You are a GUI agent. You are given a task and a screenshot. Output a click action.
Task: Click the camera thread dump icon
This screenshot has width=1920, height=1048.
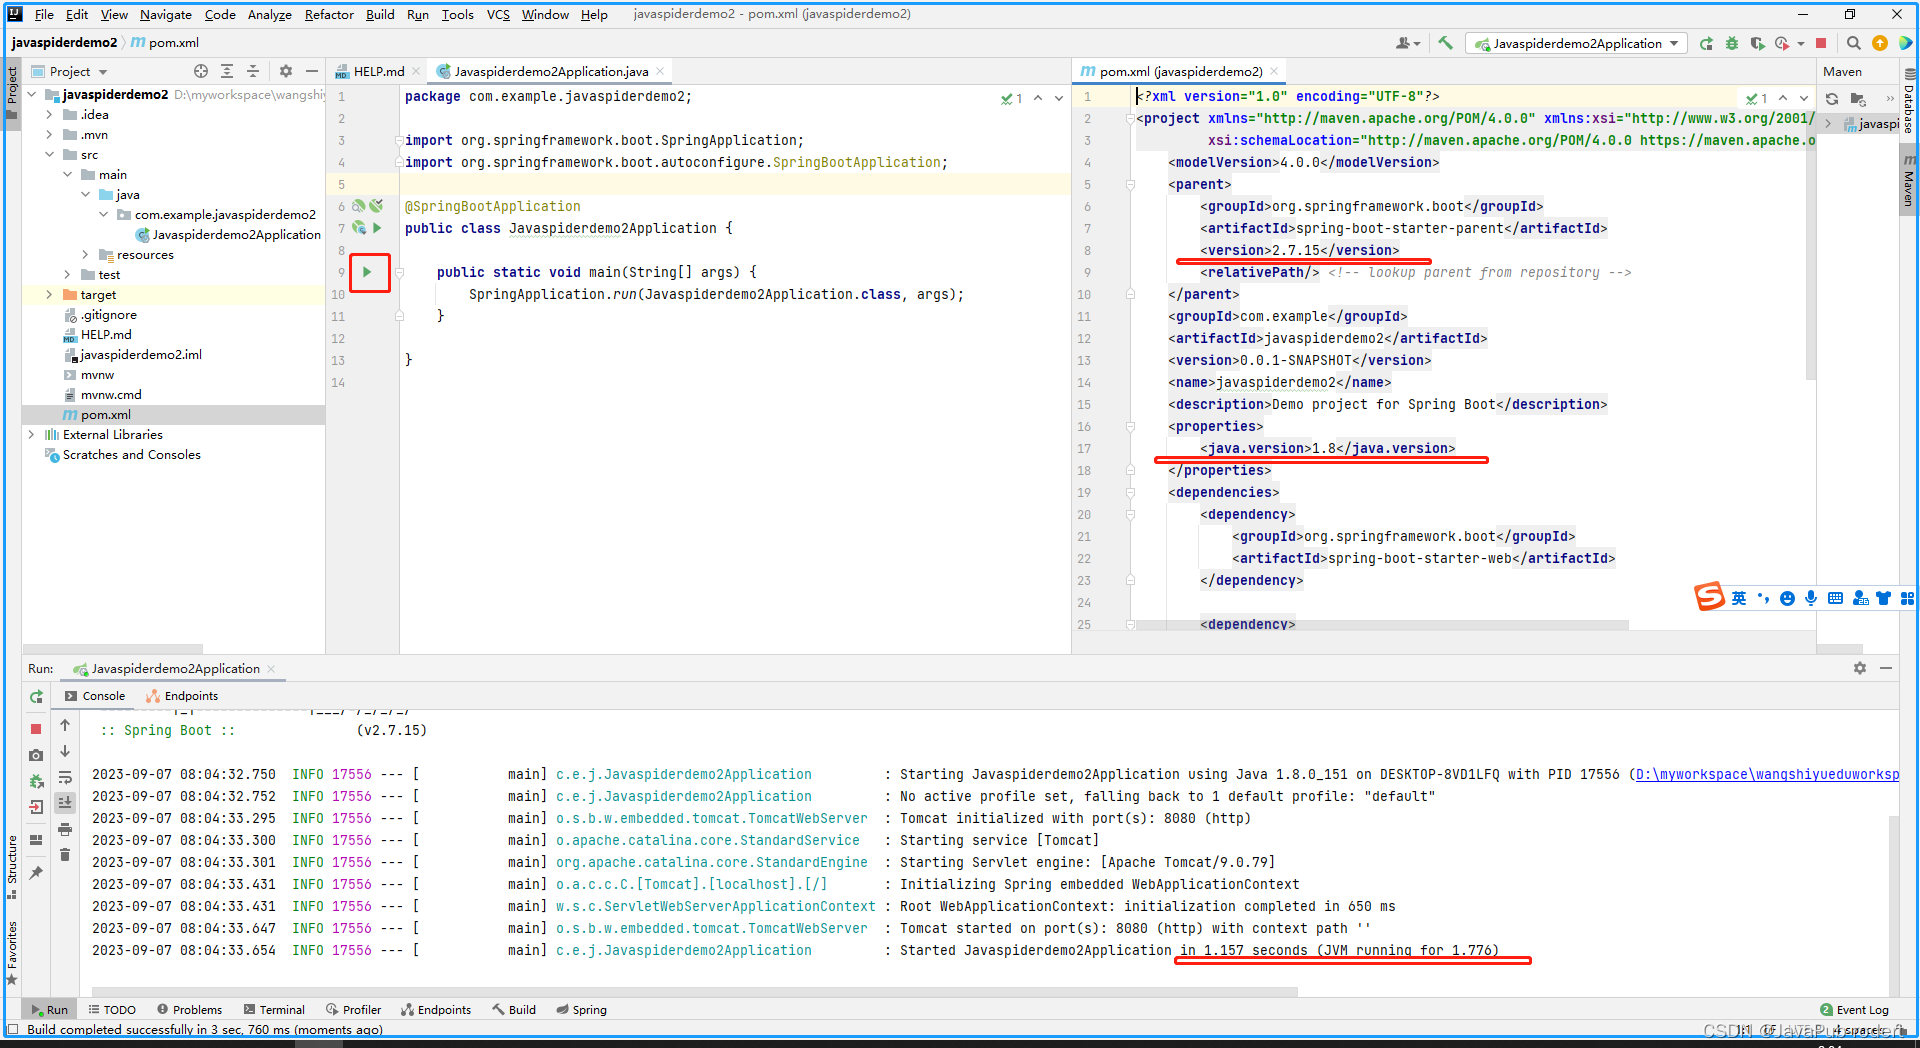pos(36,755)
